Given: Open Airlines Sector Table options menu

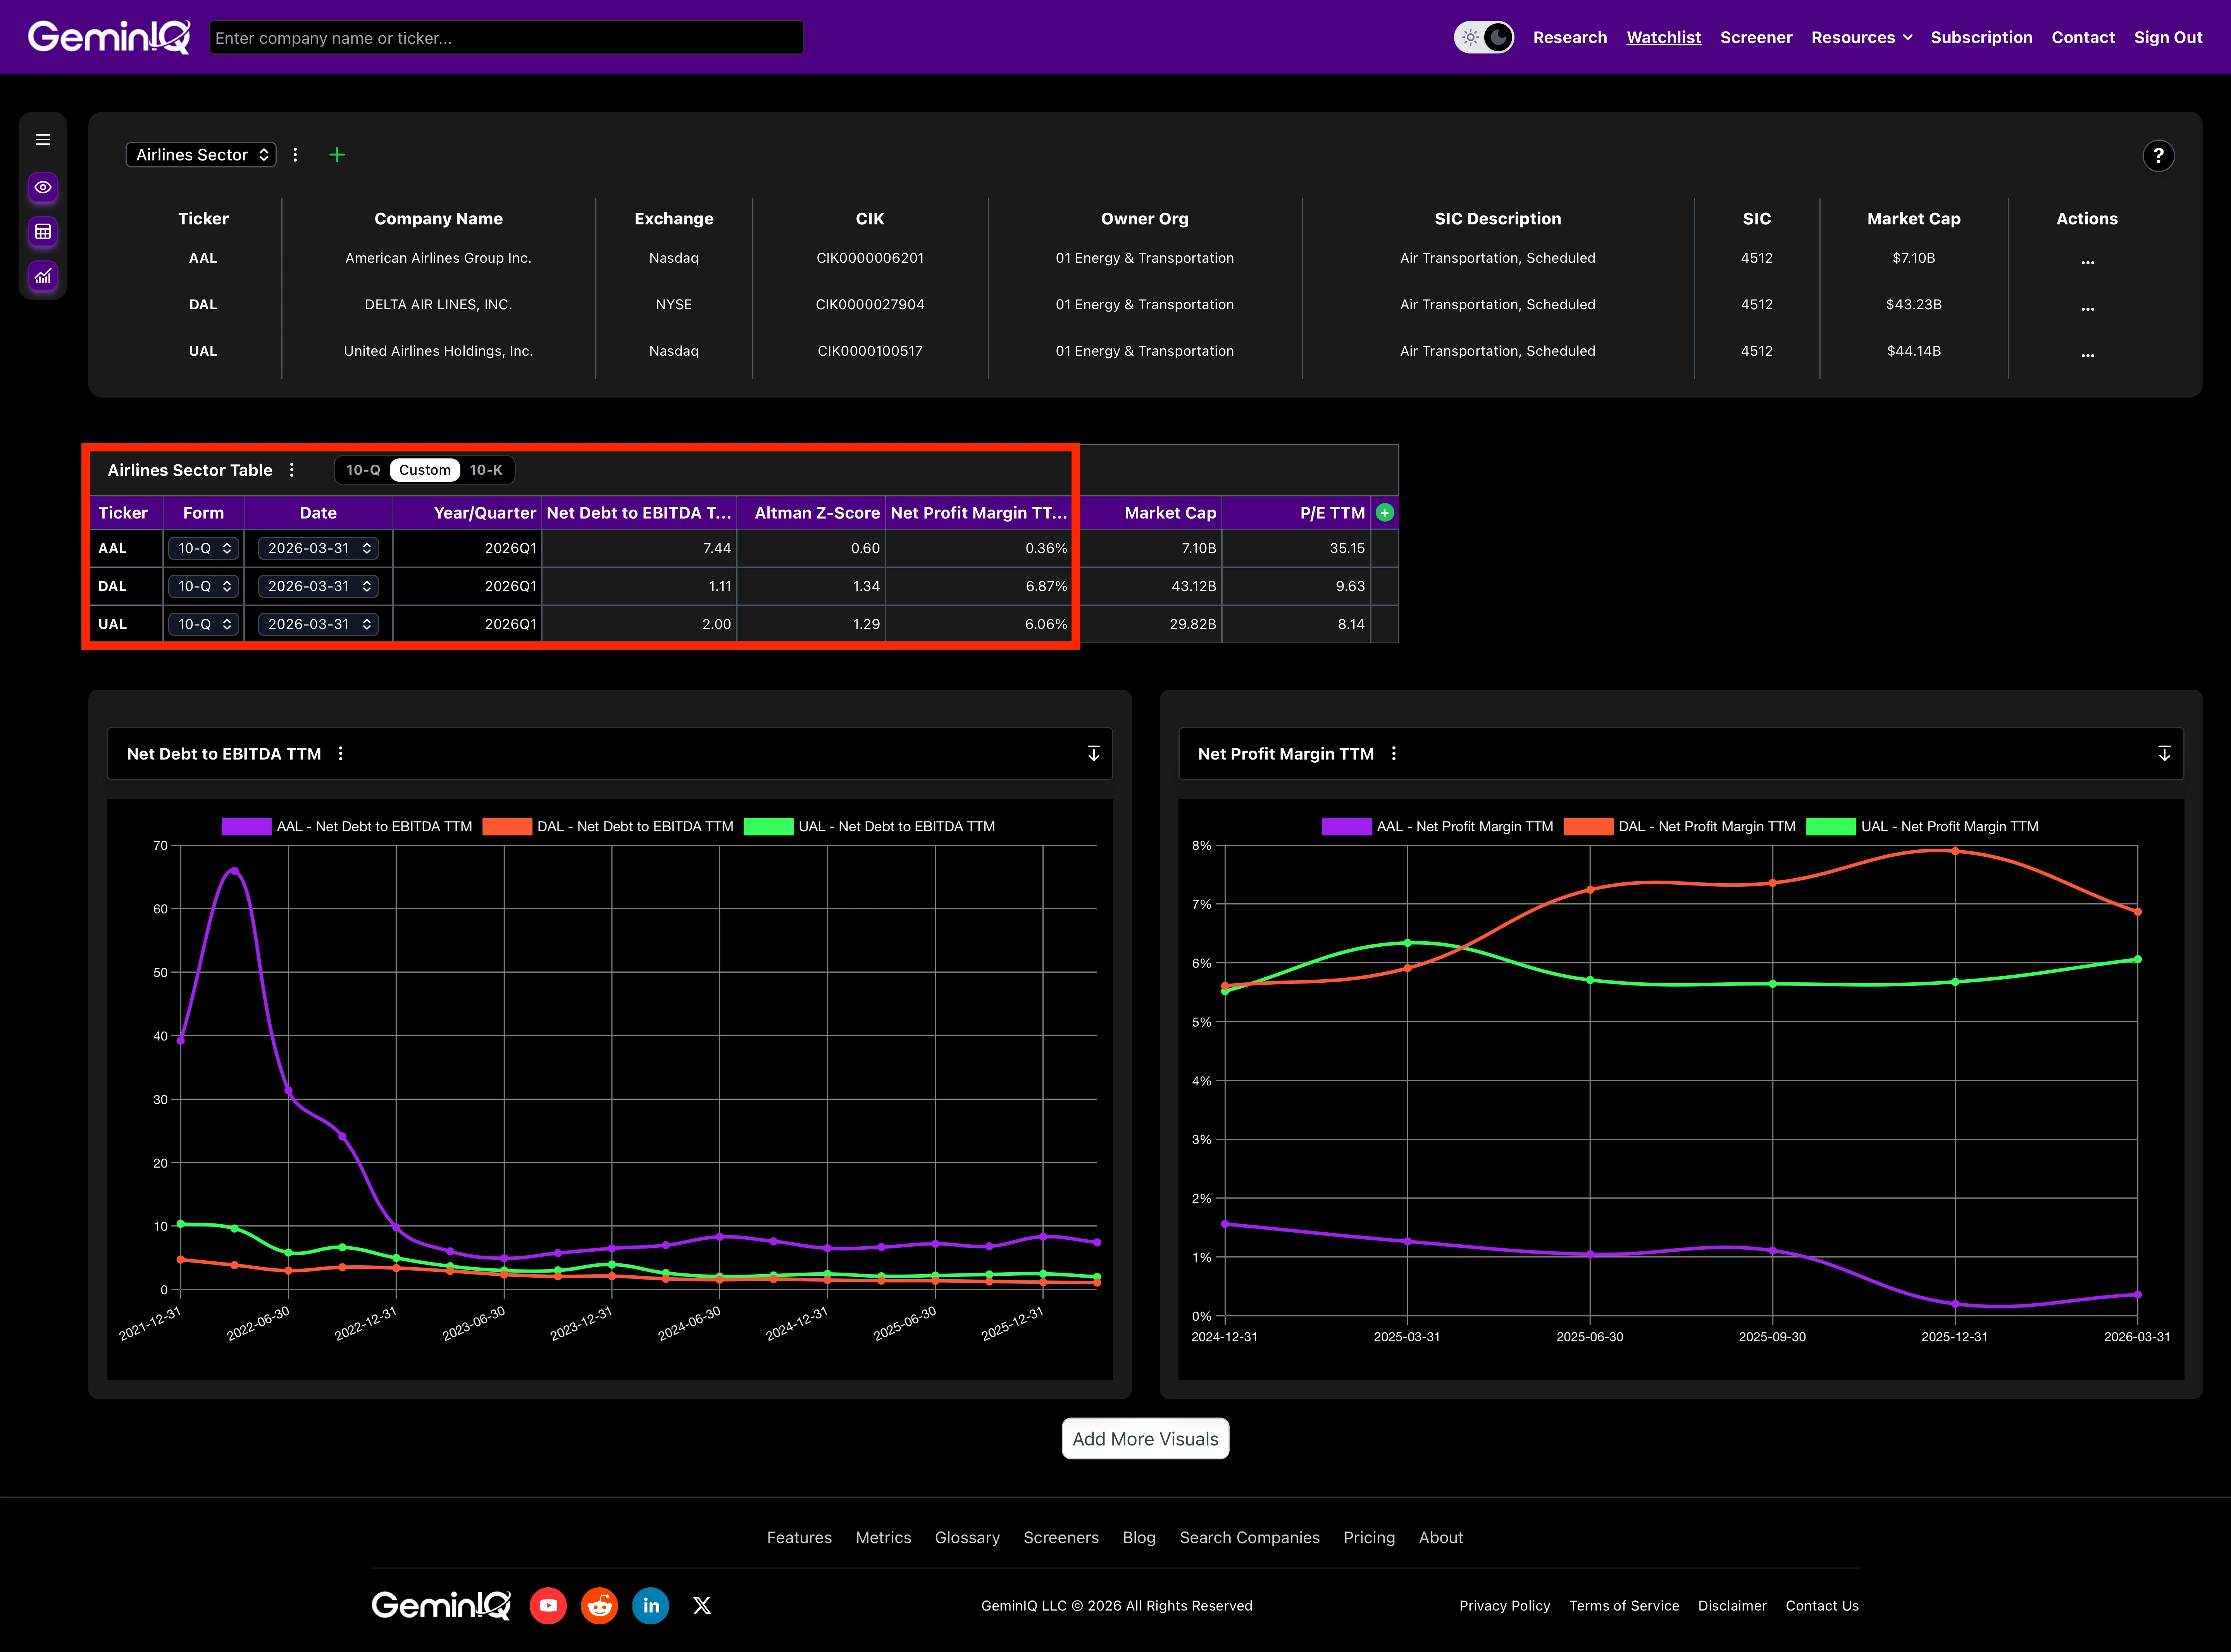Looking at the screenshot, I should (292, 470).
